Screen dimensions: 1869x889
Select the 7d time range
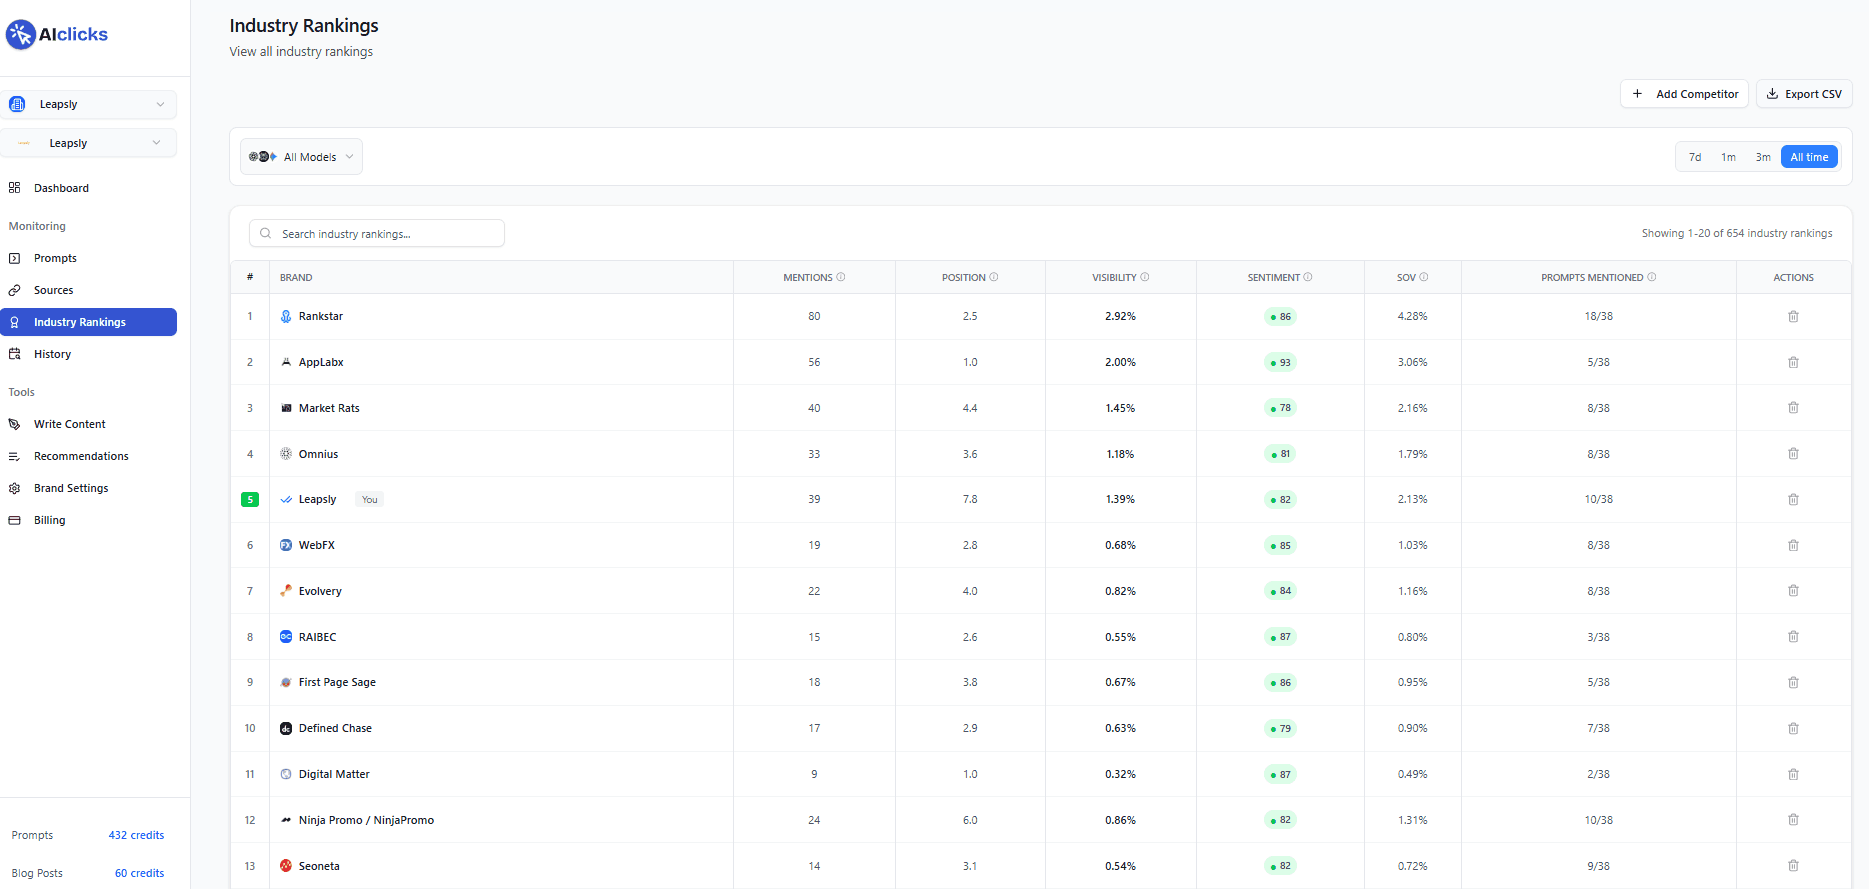click(1695, 157)
